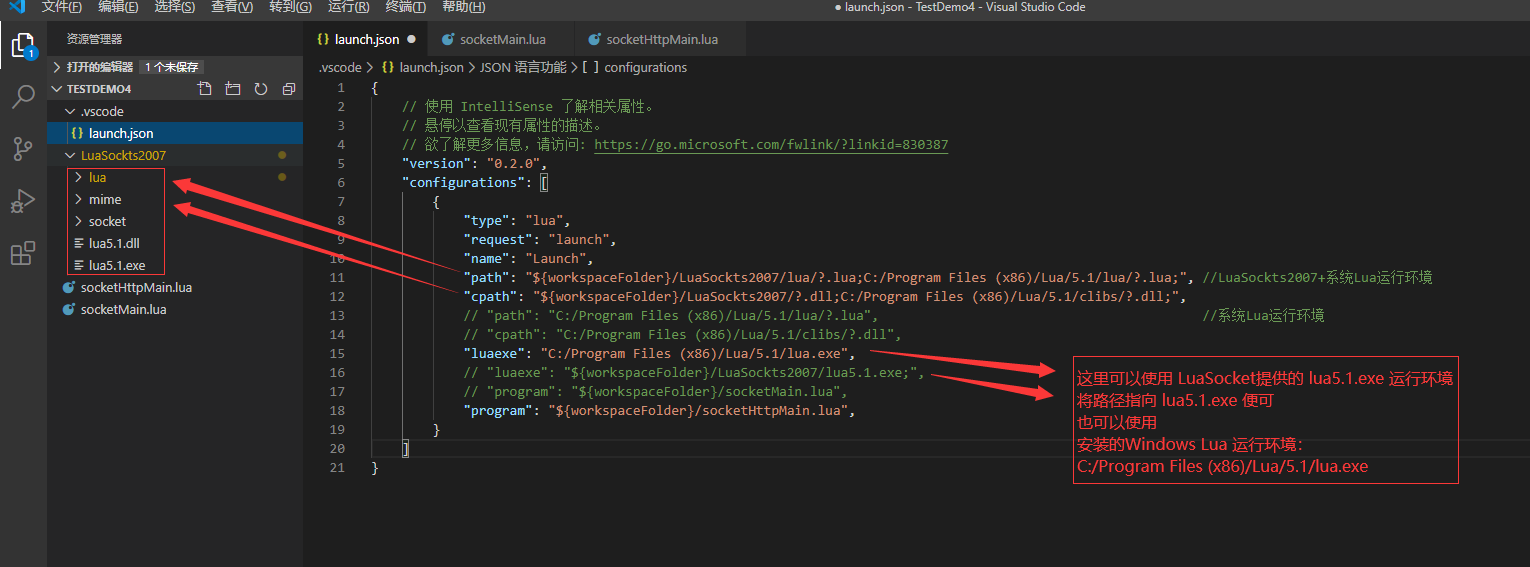This screenshot has width=1530, height=567.
Task: Click the 资源管理器 panel title
Action: coord(94,39)
